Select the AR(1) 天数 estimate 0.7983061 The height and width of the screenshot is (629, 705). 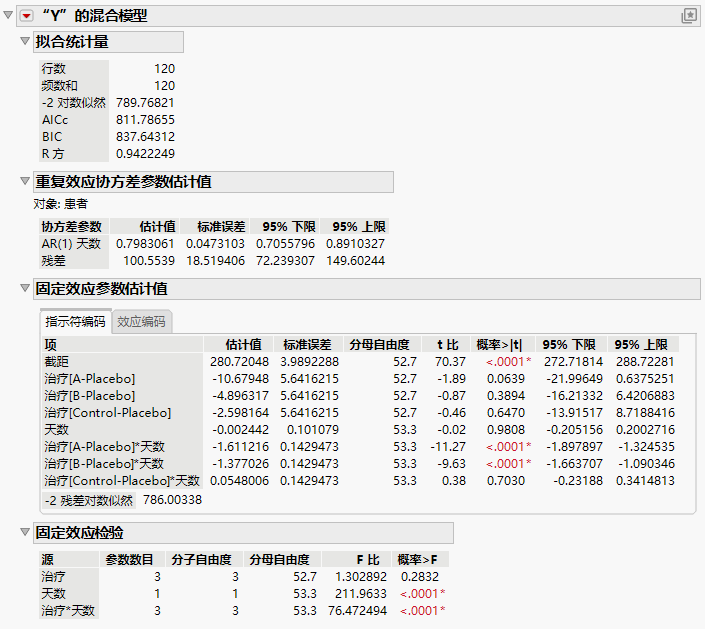click(145, 244)
